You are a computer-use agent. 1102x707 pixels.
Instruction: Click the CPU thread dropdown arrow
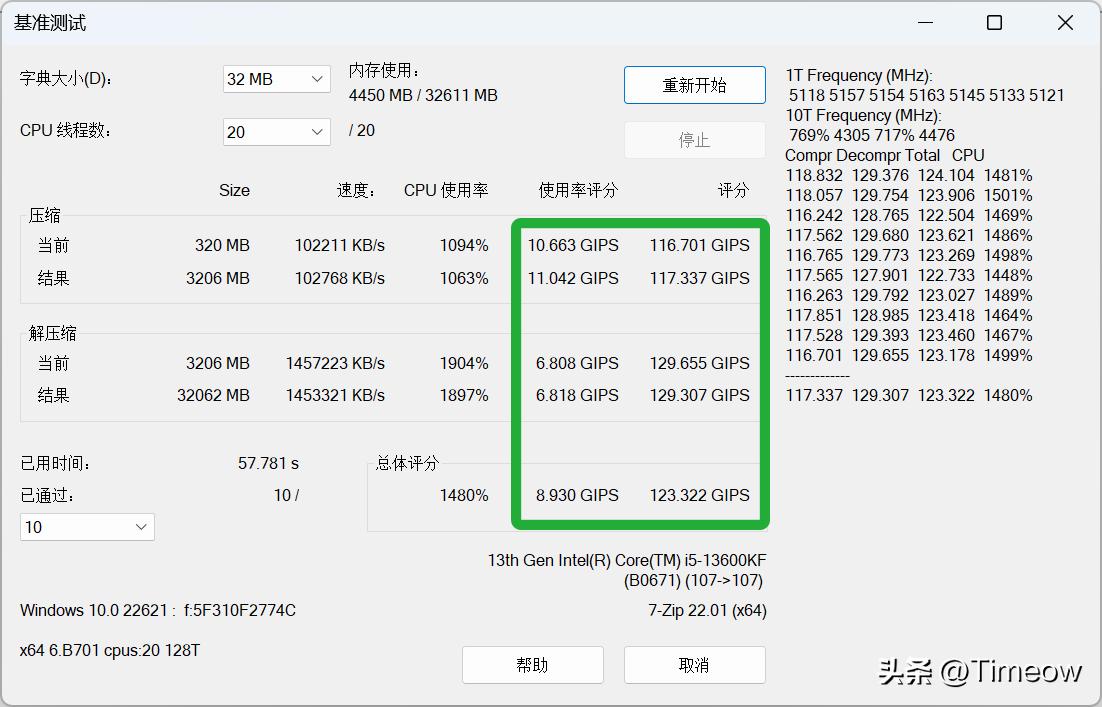click(319, 131)
